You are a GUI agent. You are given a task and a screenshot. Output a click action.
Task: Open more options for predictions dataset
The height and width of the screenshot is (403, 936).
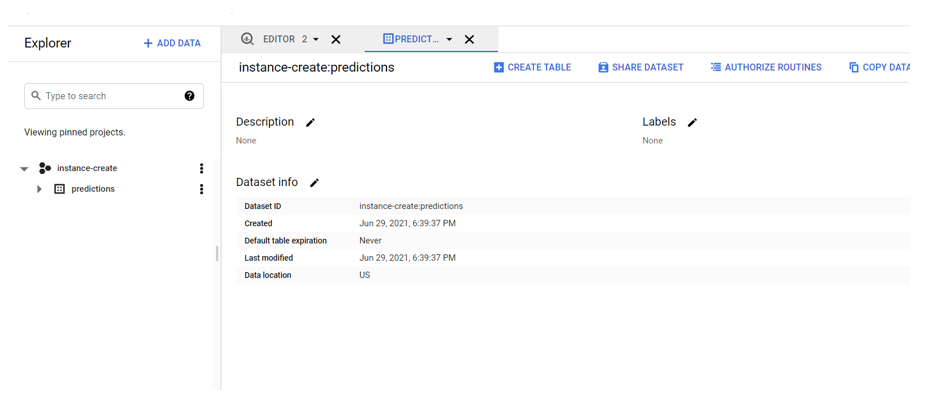coord(201,189)
